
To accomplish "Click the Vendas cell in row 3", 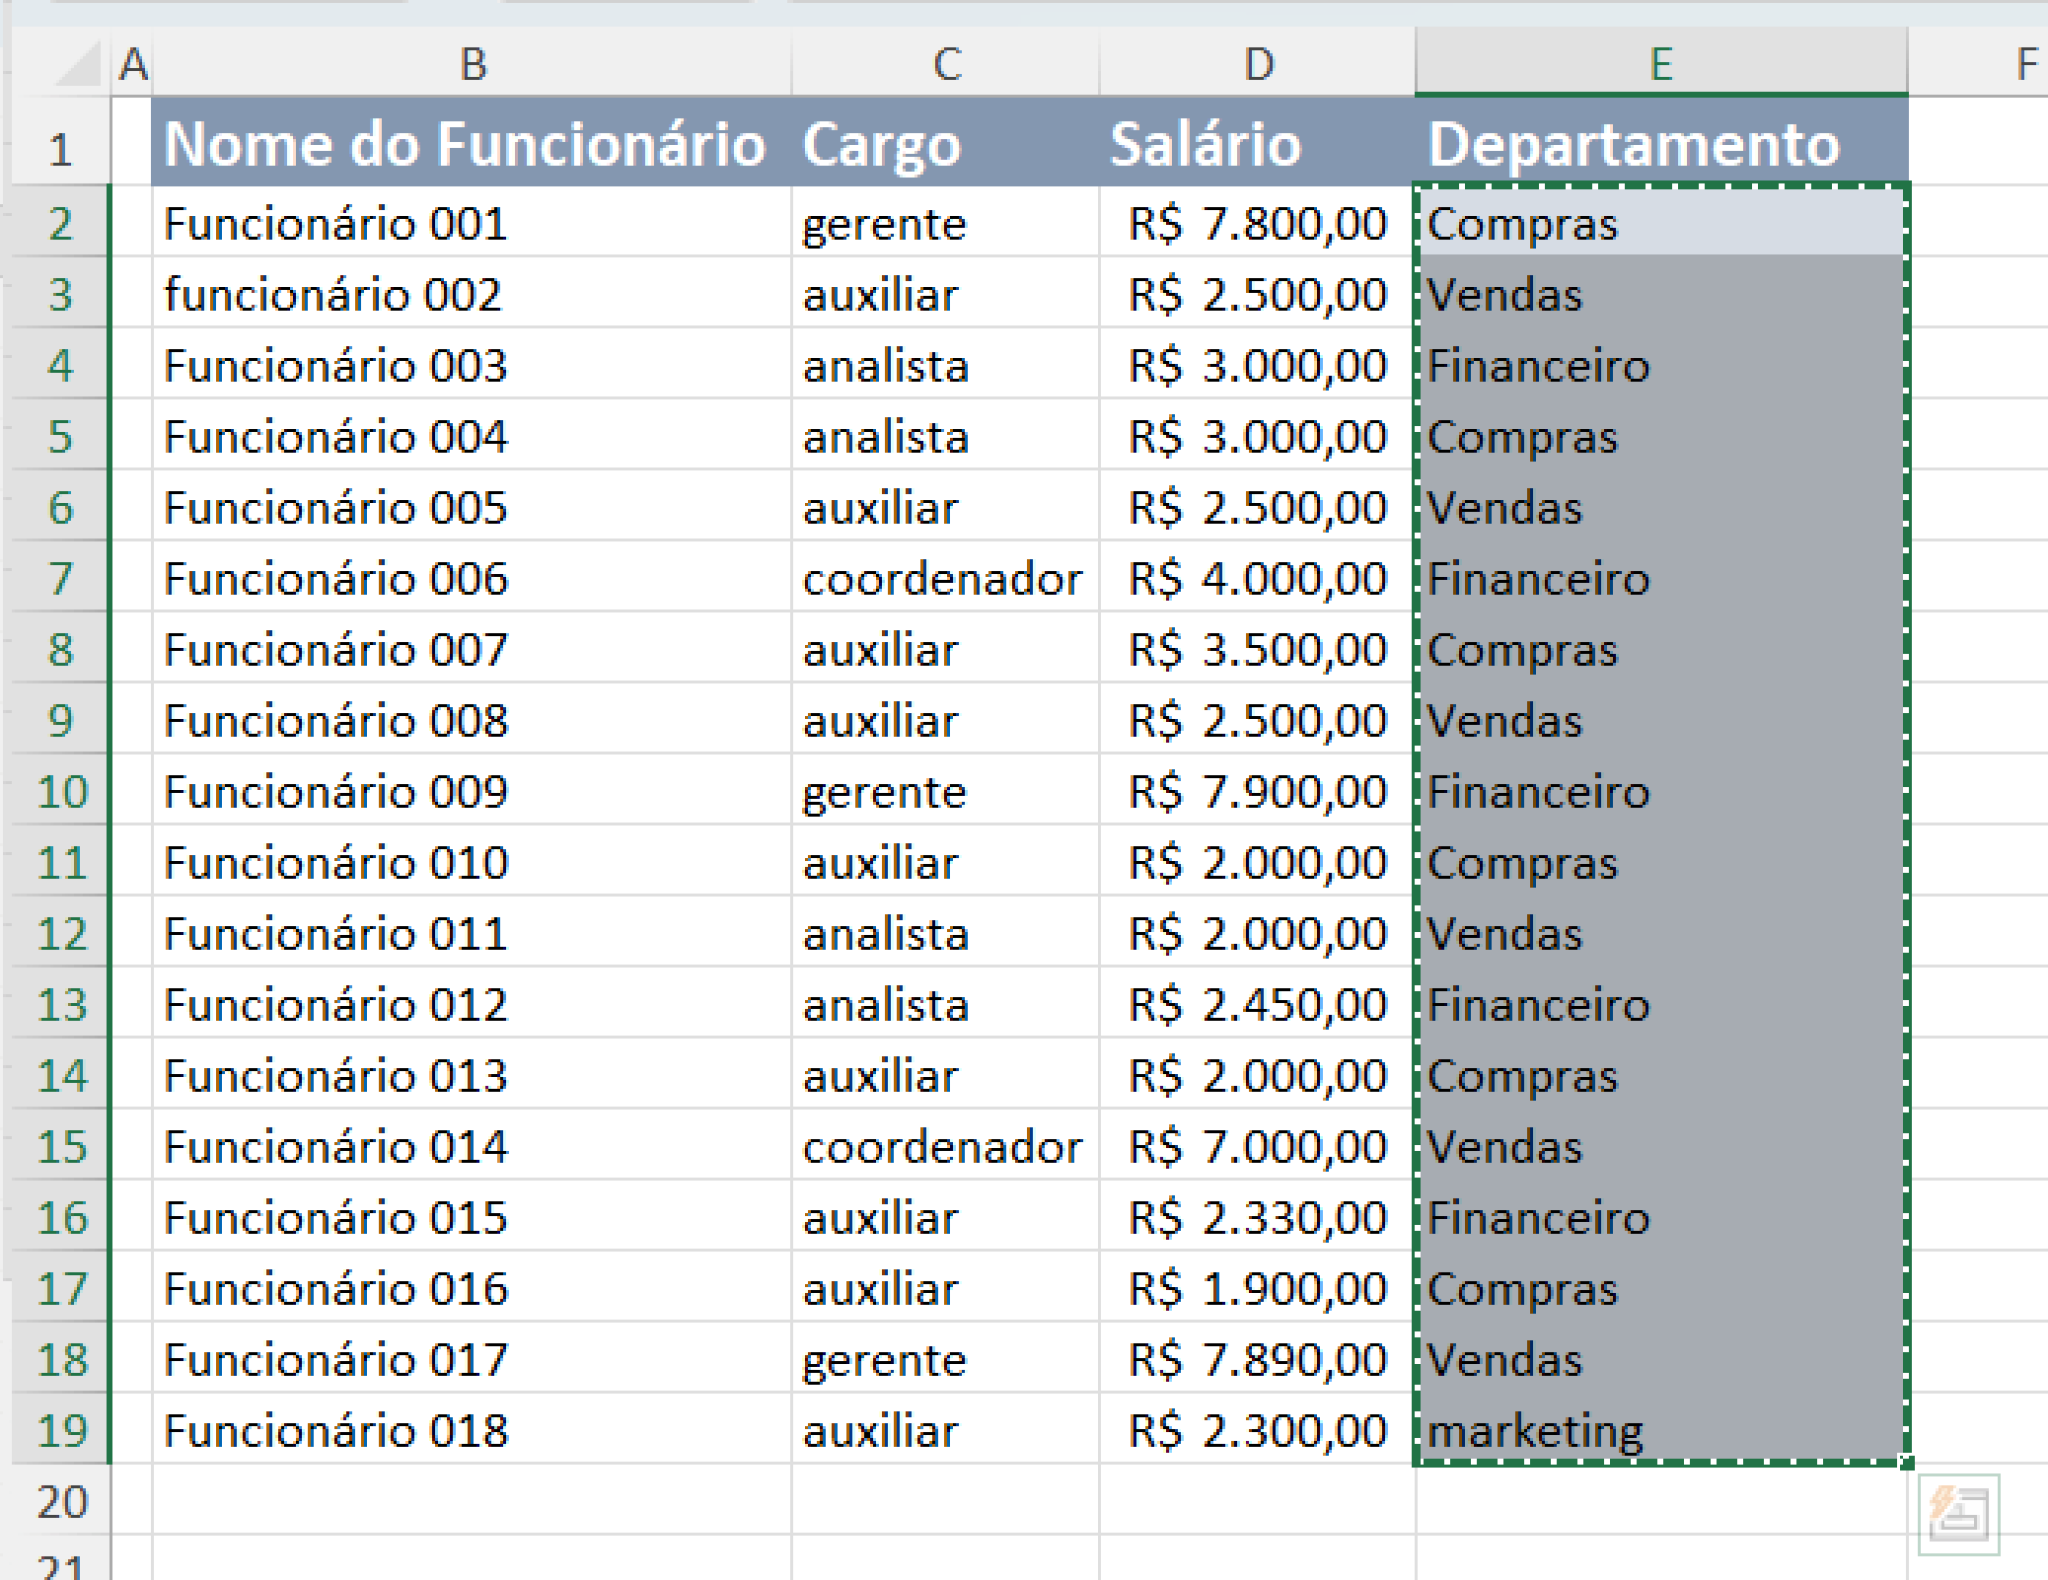I will (x=1505, y=294).
